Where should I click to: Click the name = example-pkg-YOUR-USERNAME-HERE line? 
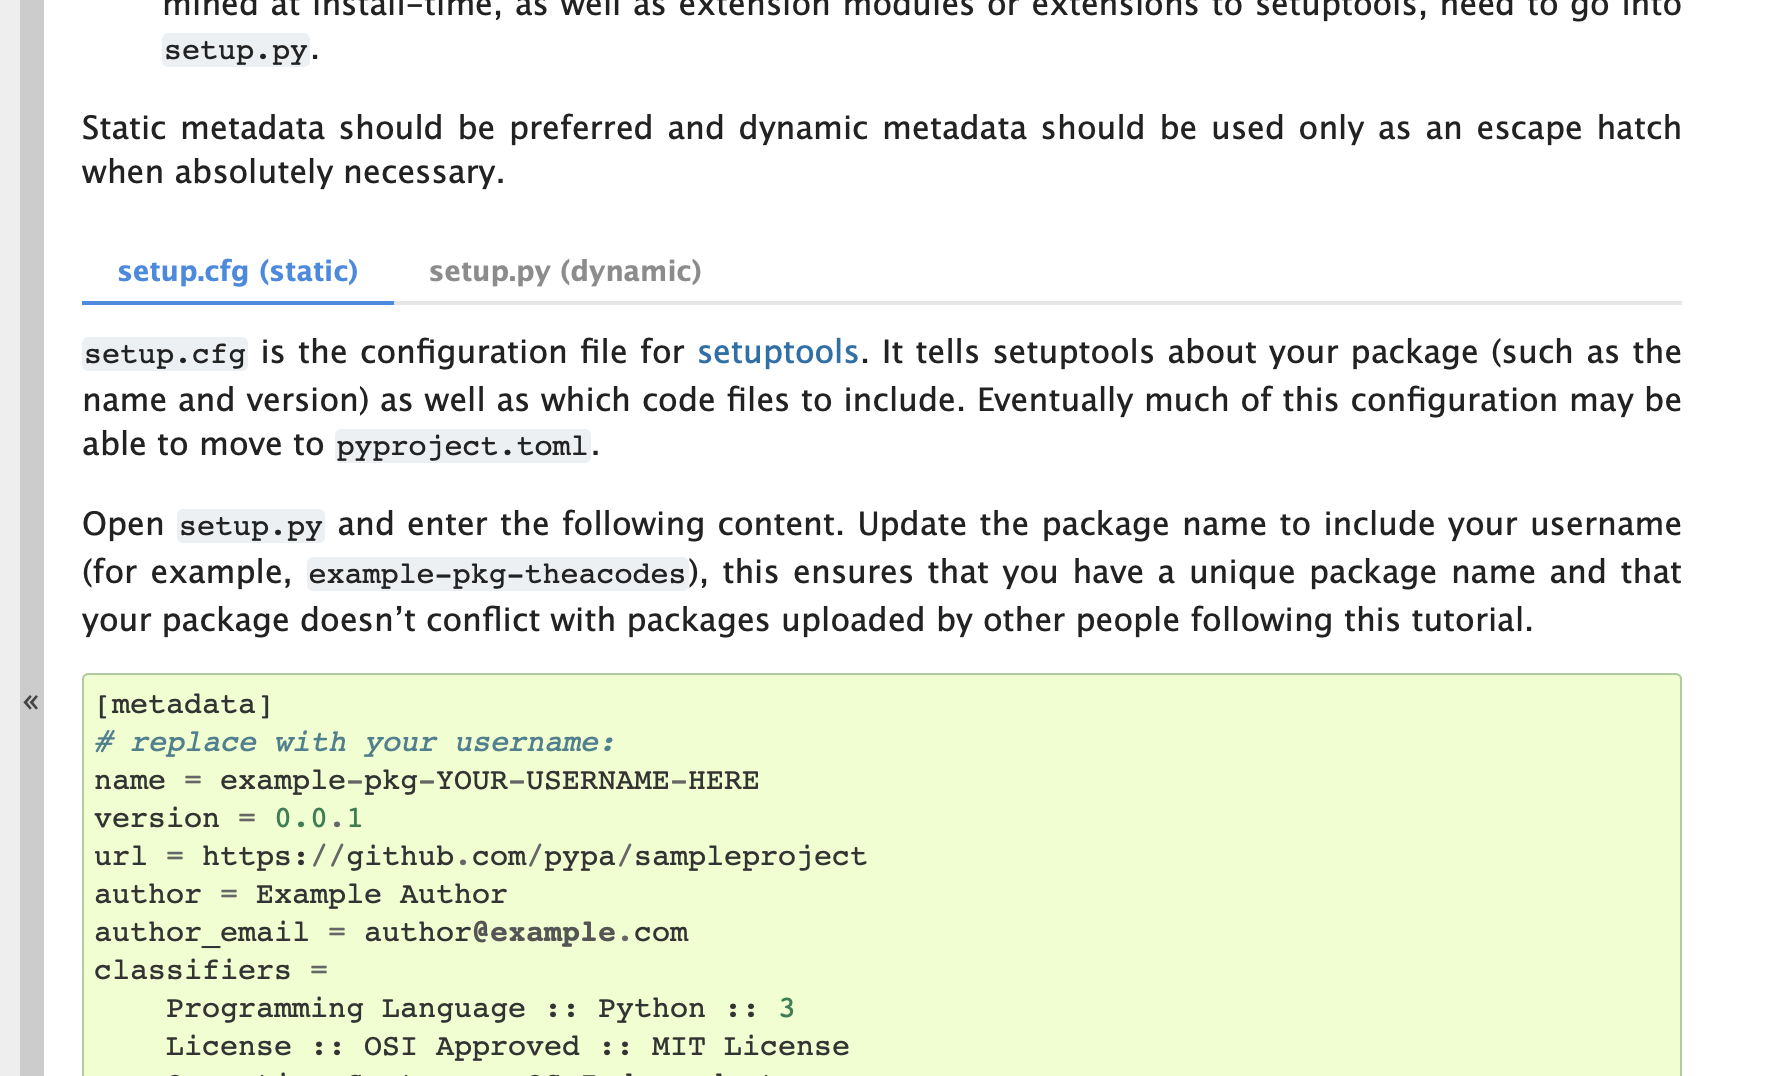click(427, 780)
